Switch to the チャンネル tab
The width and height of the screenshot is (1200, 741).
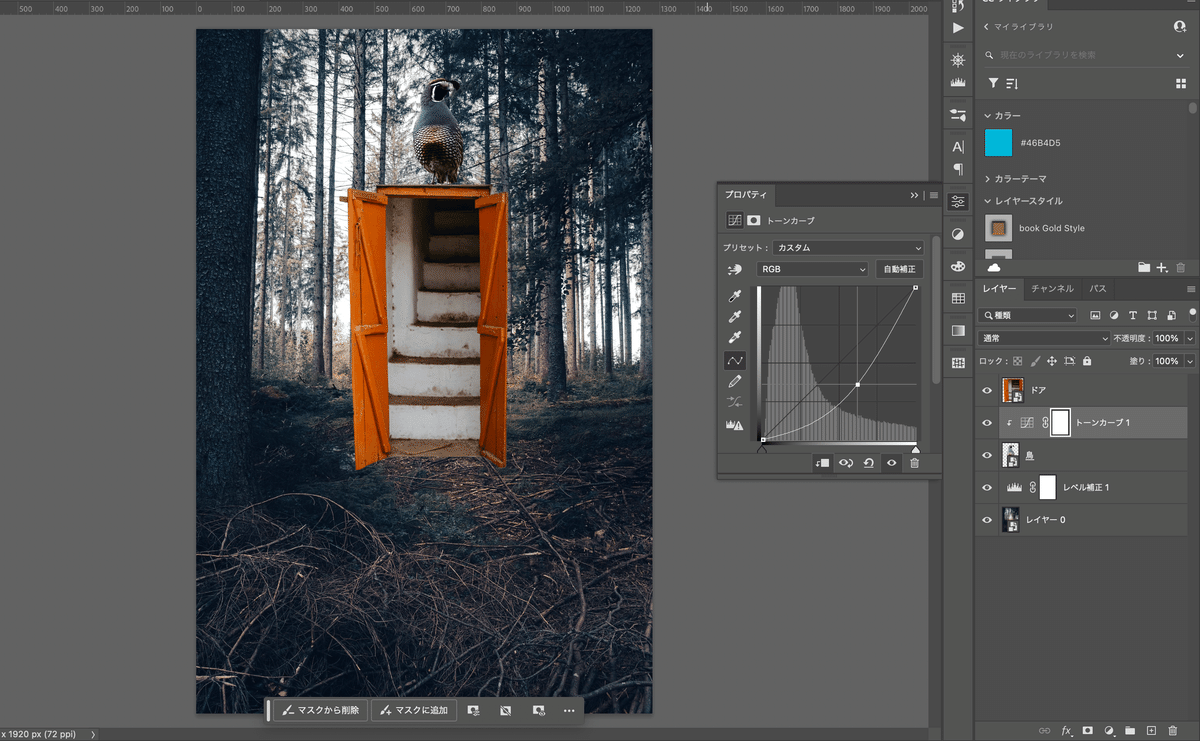[1052, 289]
